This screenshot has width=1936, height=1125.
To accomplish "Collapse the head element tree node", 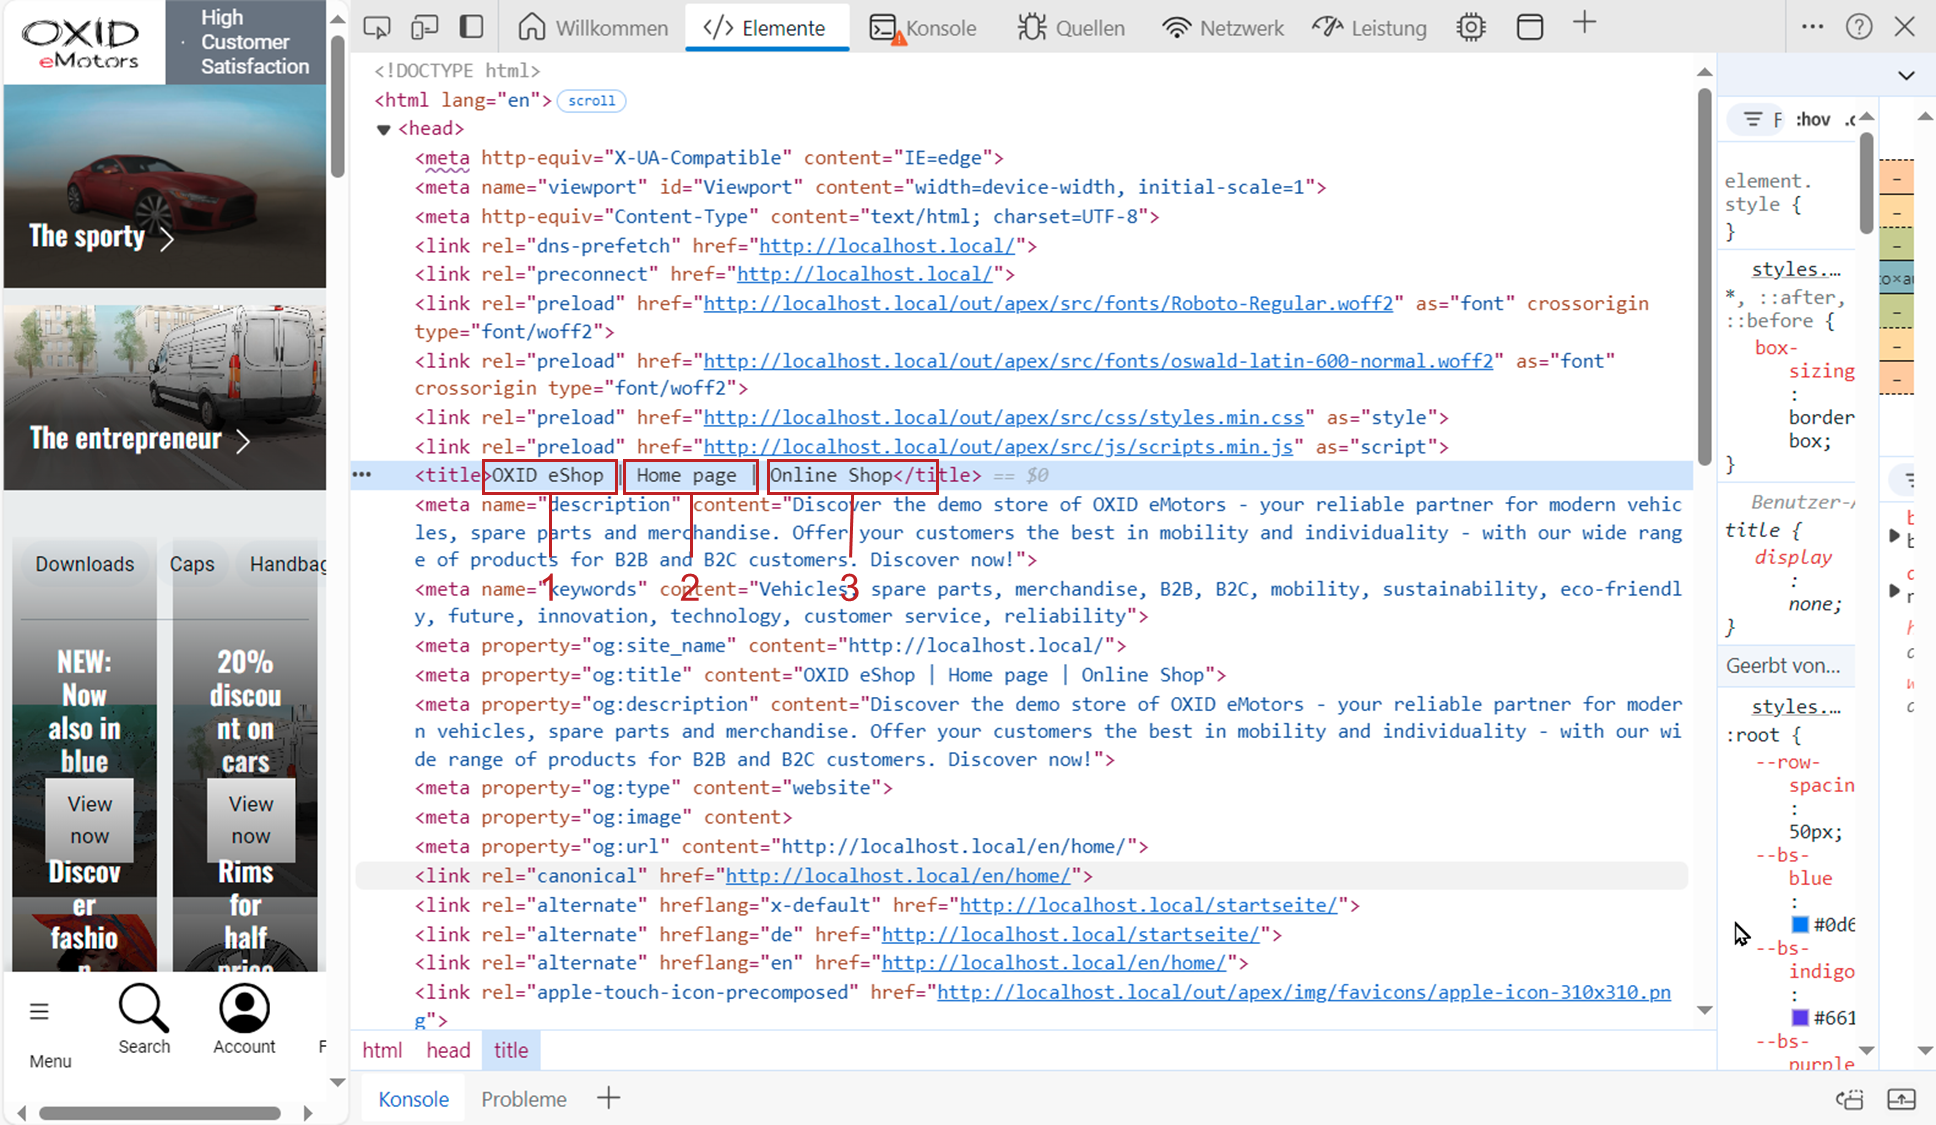I will coord(383,129).
